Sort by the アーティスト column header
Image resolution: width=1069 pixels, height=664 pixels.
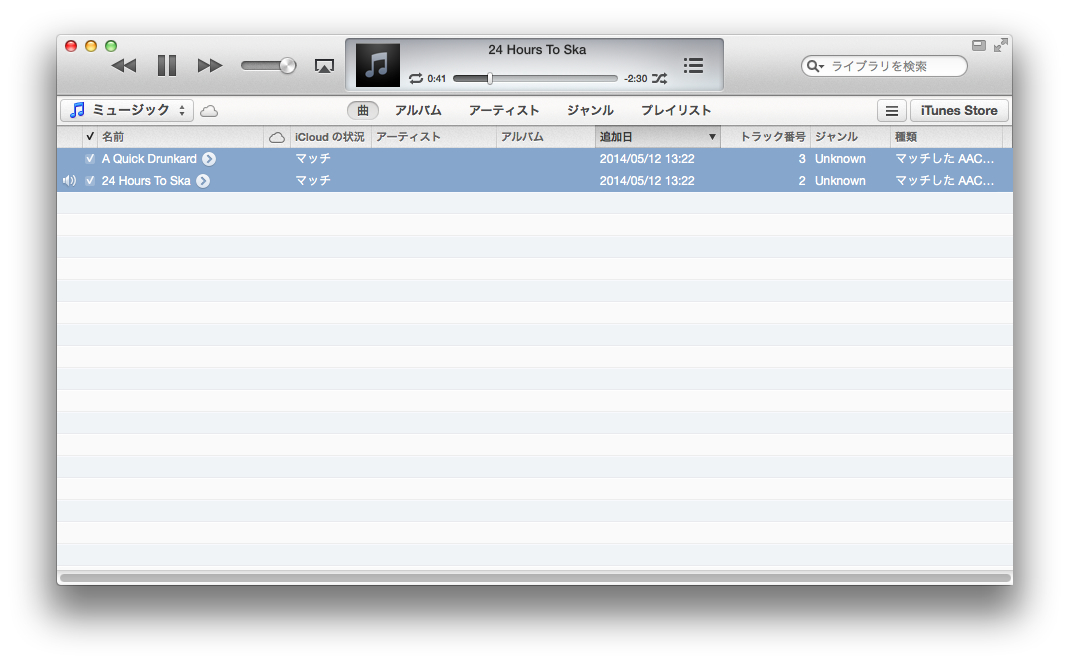tap(434, 137)
